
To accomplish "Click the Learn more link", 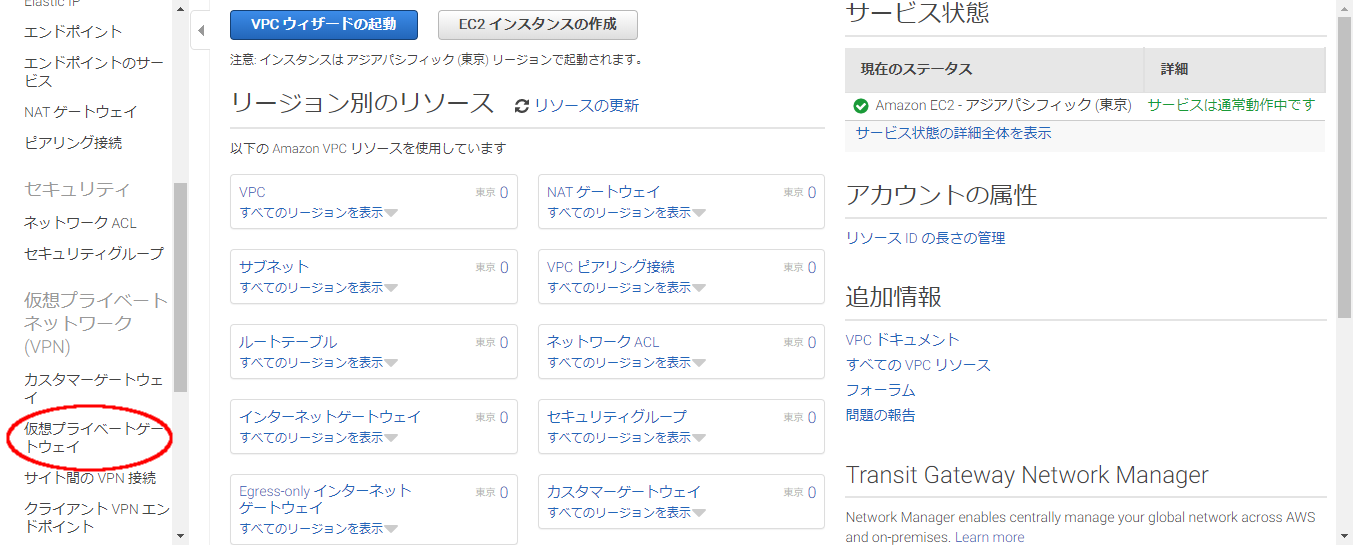I will tap(989, 537).
